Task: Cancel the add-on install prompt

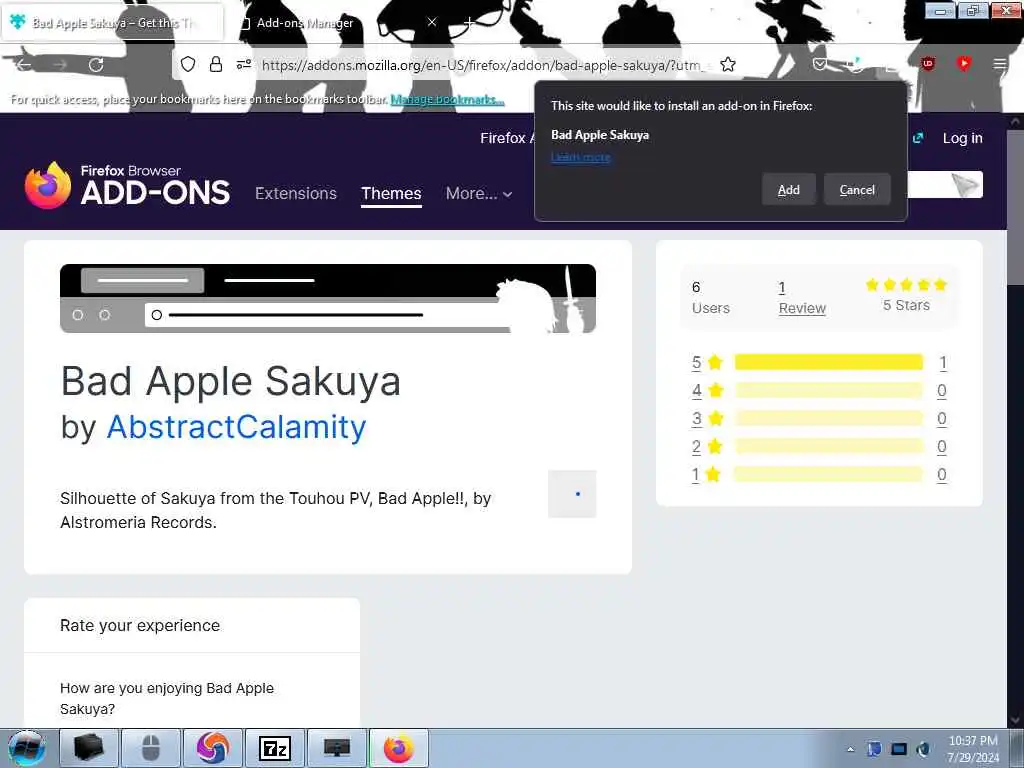Action: tap(857, 189)
